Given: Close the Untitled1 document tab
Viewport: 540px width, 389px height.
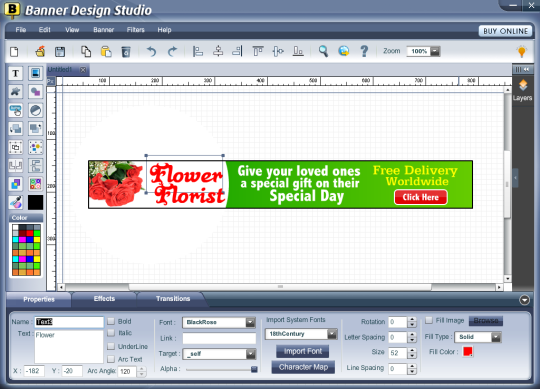Looking at the screenshot, I should coord(83,70).
